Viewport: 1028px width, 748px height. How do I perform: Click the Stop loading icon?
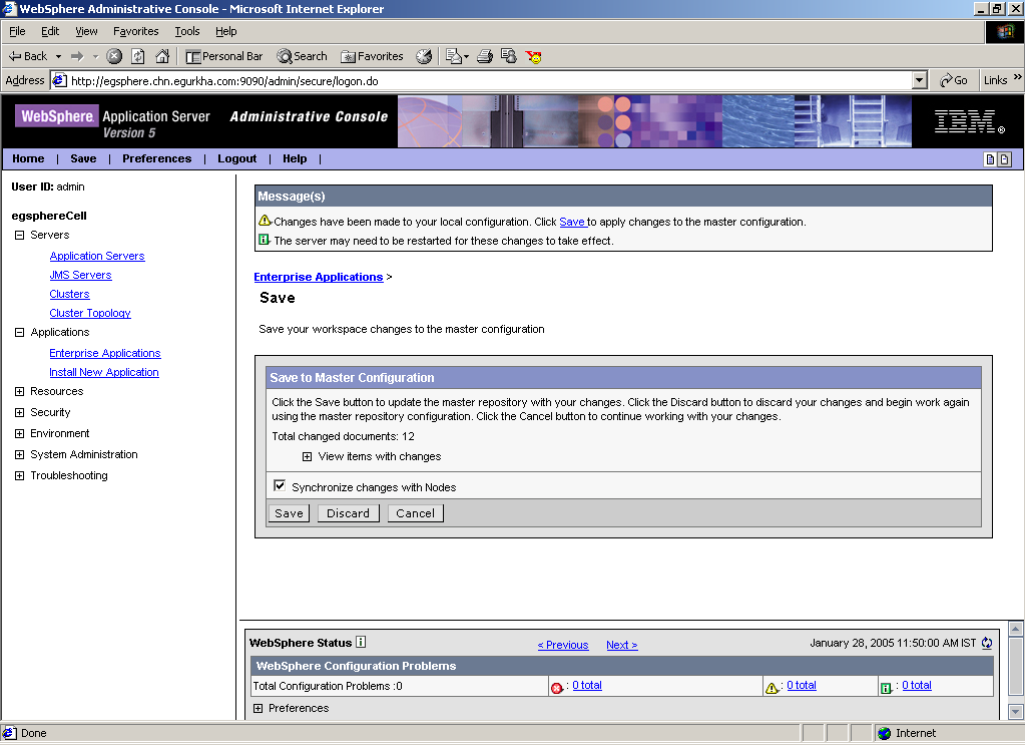coord(114,56)
